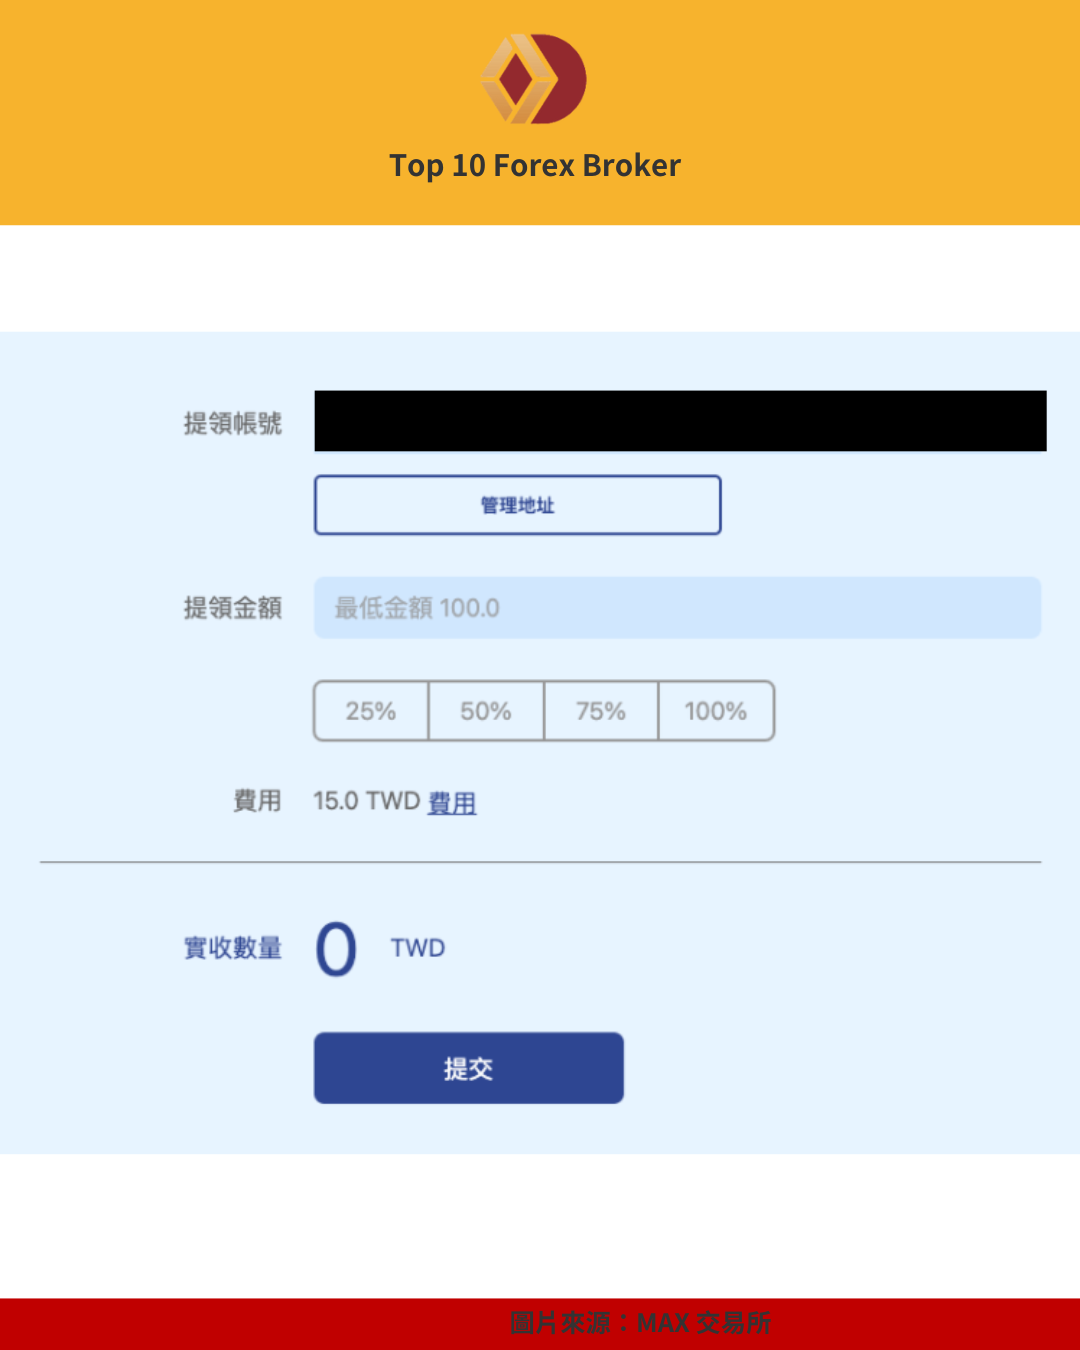Click the 費用 label on the left

[260, 800]
